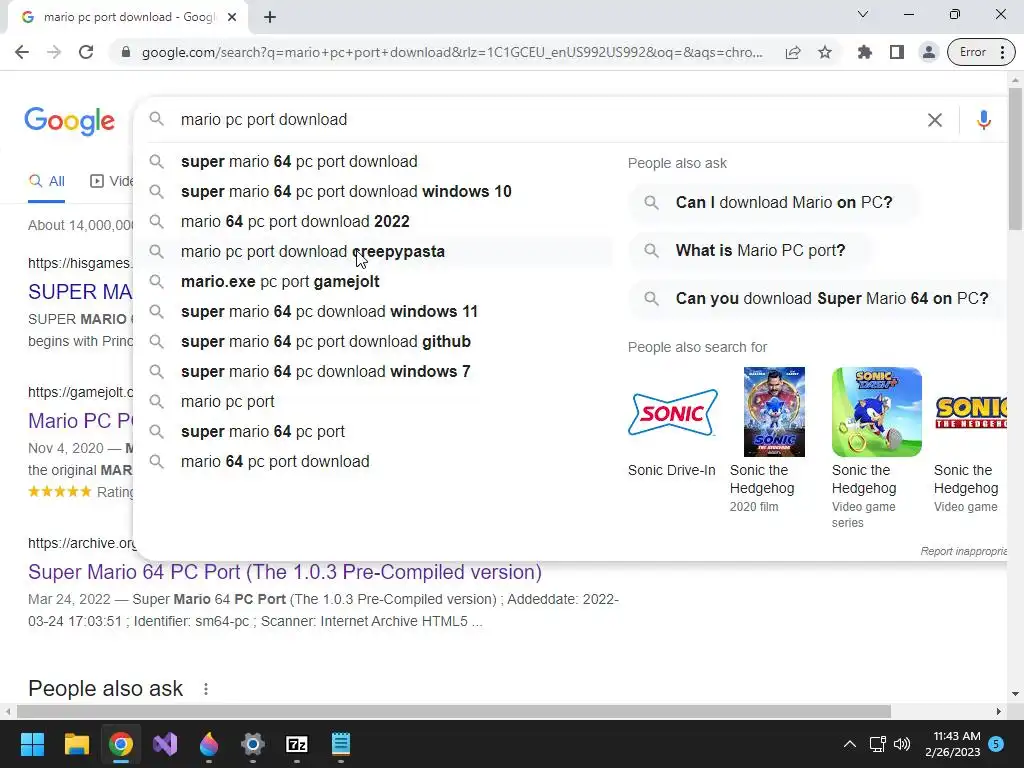Open the tab search chevron
This screenshot has height=768, width=1024.
[863, 14]
